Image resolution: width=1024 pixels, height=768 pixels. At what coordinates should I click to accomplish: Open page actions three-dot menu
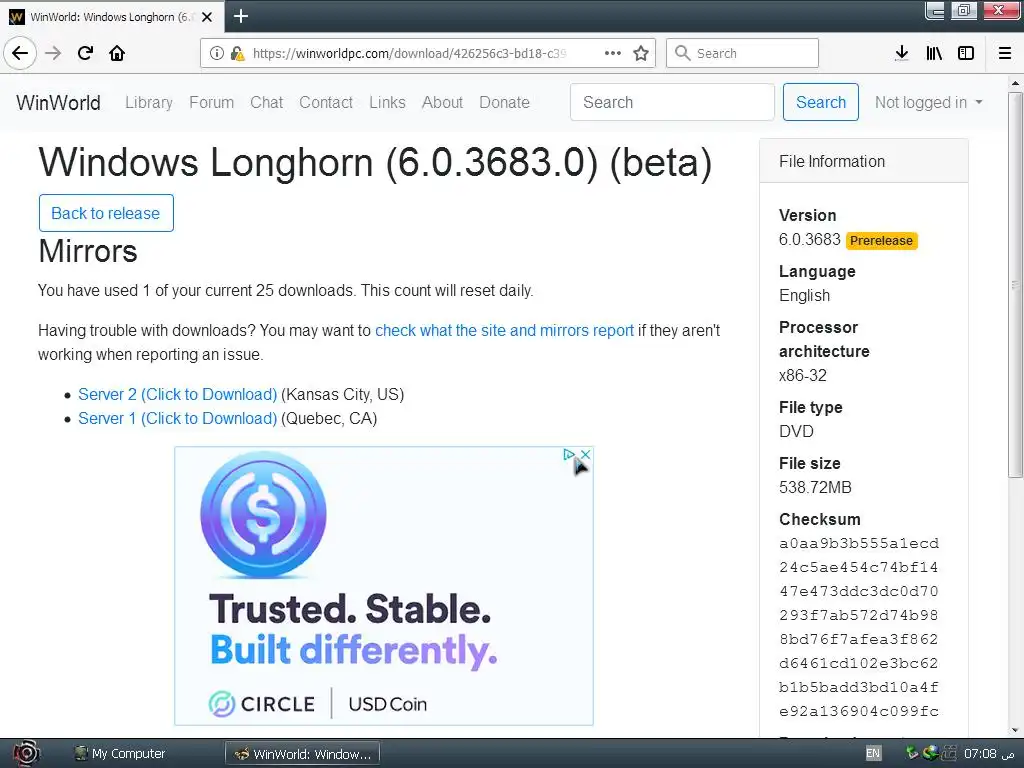(613, 53)
